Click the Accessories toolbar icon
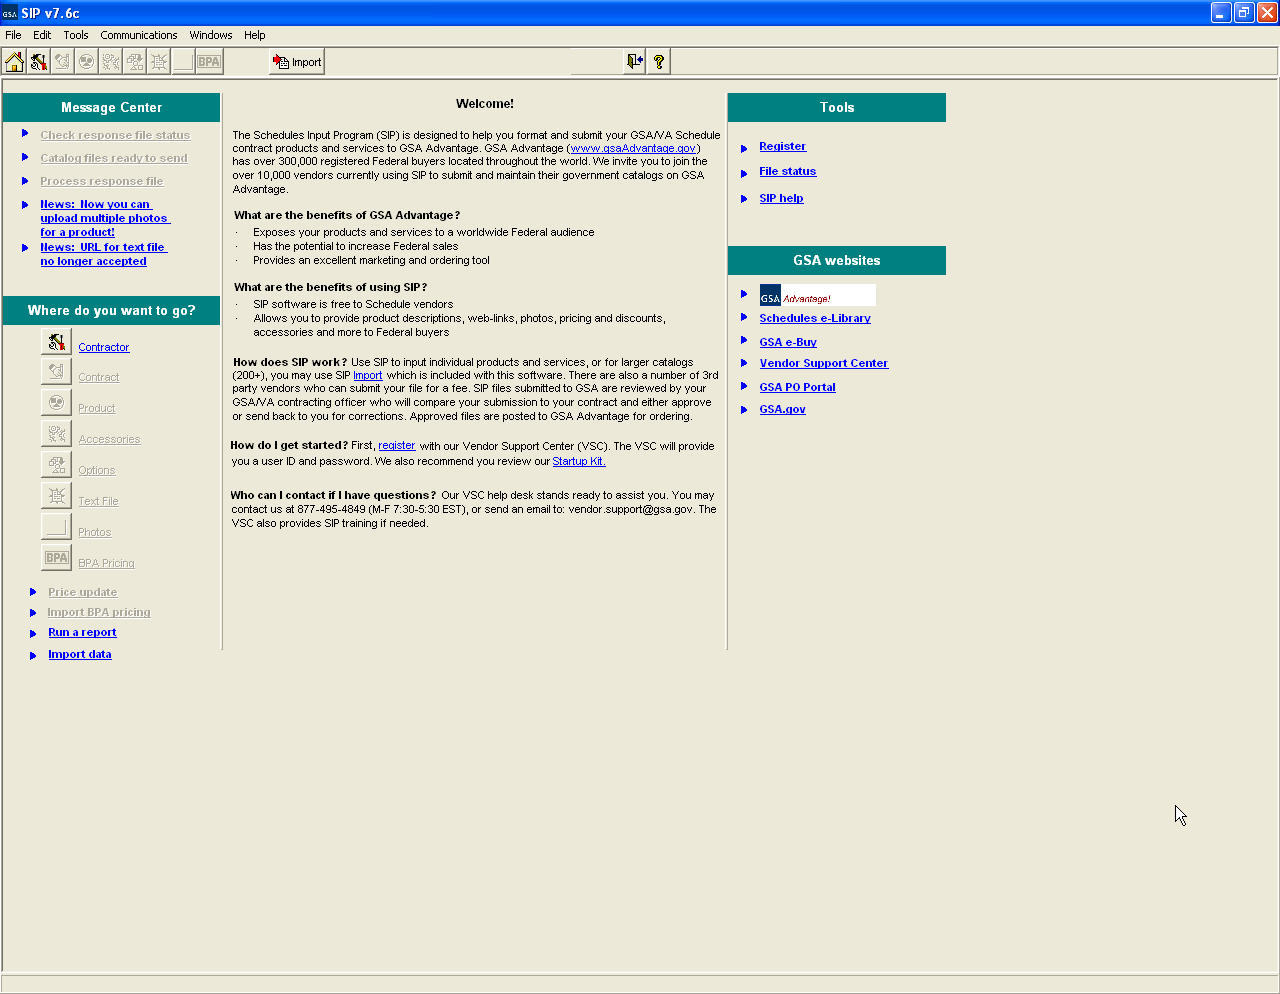The width and height of the screenshot is (1280, 994). pos(110,62)
